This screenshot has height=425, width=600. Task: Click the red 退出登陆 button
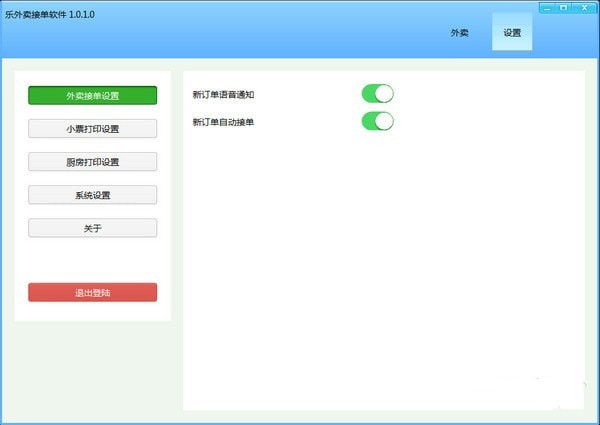(x=93, y=293)
